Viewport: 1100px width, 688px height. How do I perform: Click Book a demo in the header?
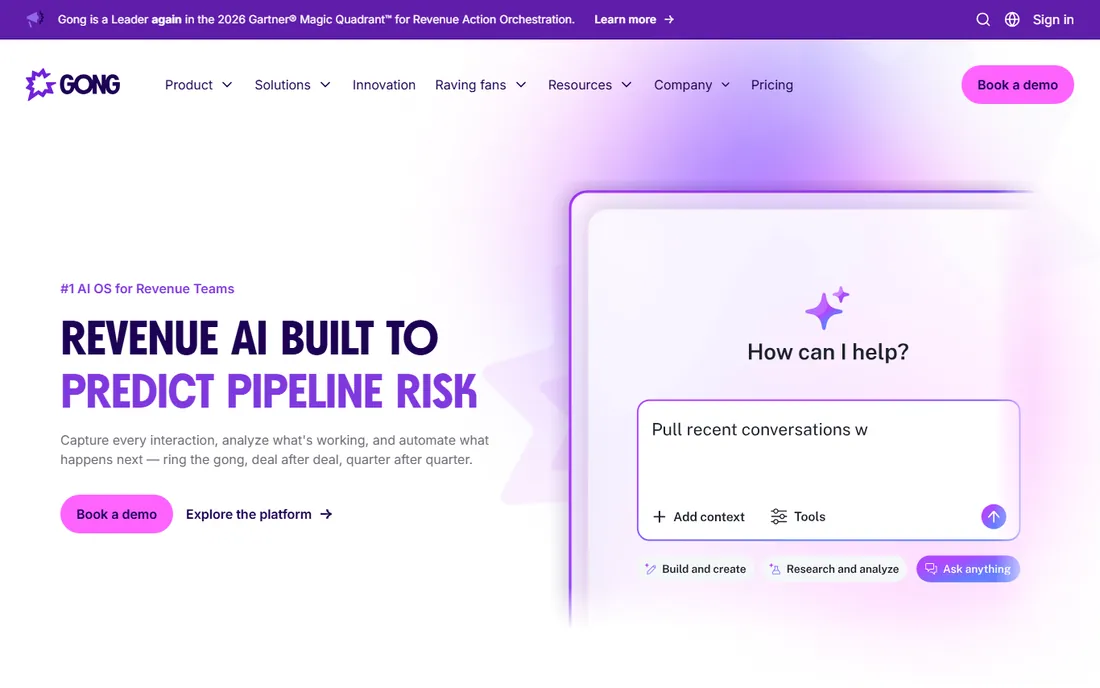click(x=1017, y=85)
